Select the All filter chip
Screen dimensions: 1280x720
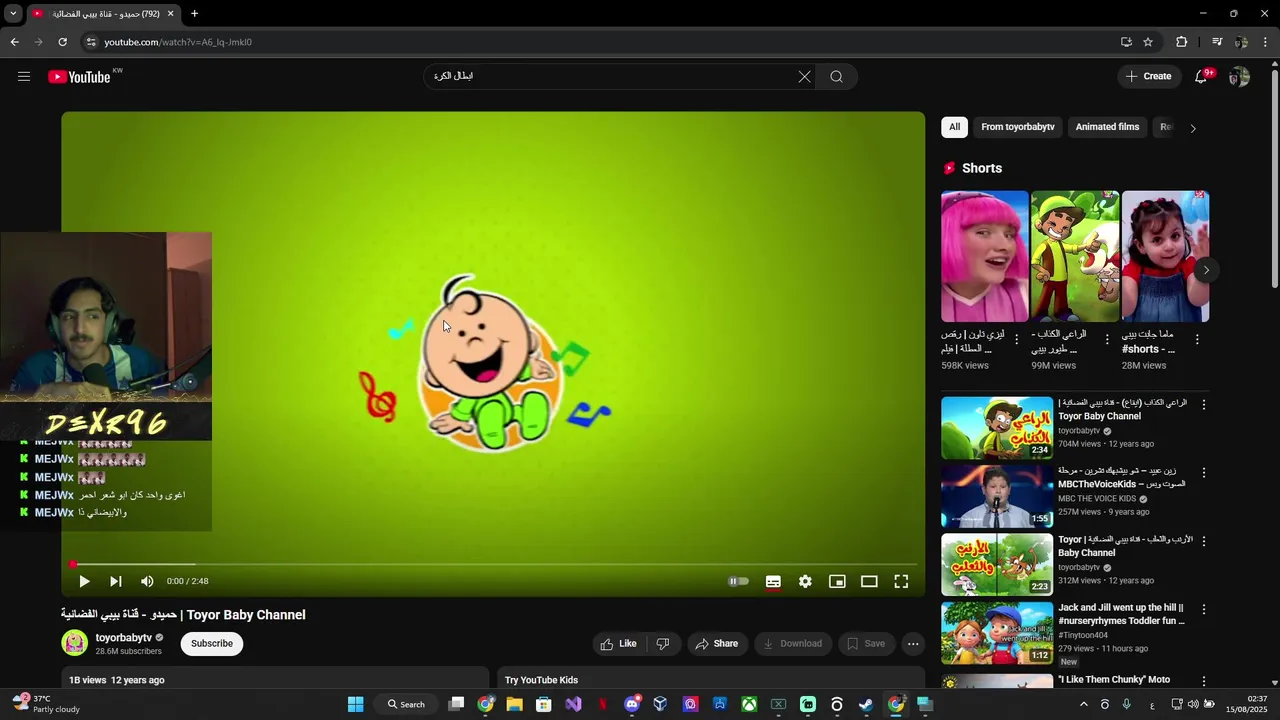point(955,127)
